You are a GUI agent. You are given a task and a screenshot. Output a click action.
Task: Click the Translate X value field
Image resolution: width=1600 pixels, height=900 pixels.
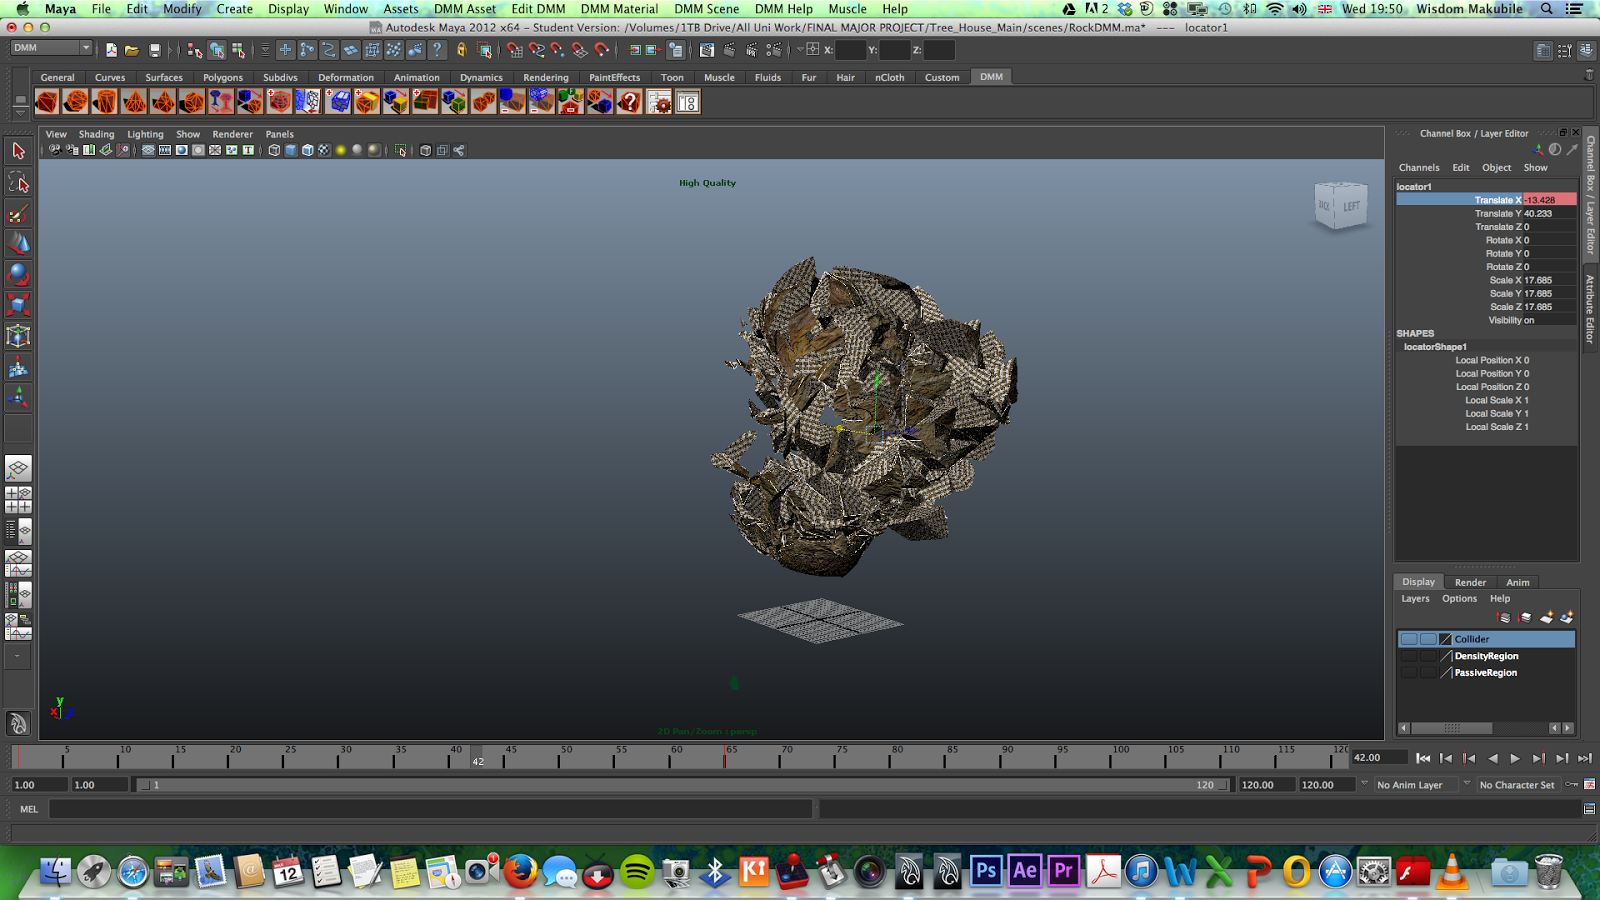click(x=1548, y=200)
